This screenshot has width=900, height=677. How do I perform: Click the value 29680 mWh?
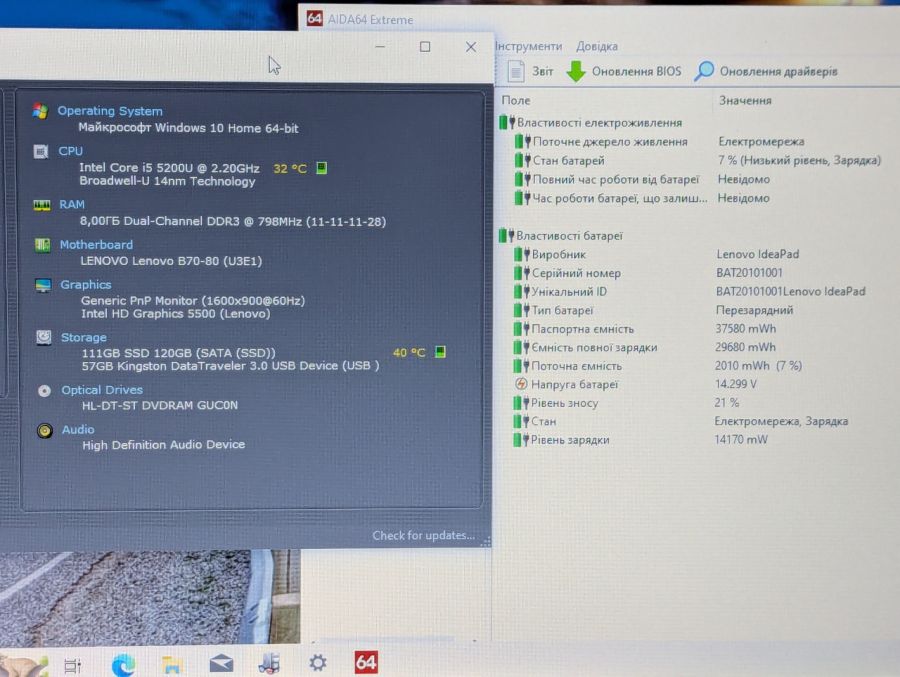[745, 347]
